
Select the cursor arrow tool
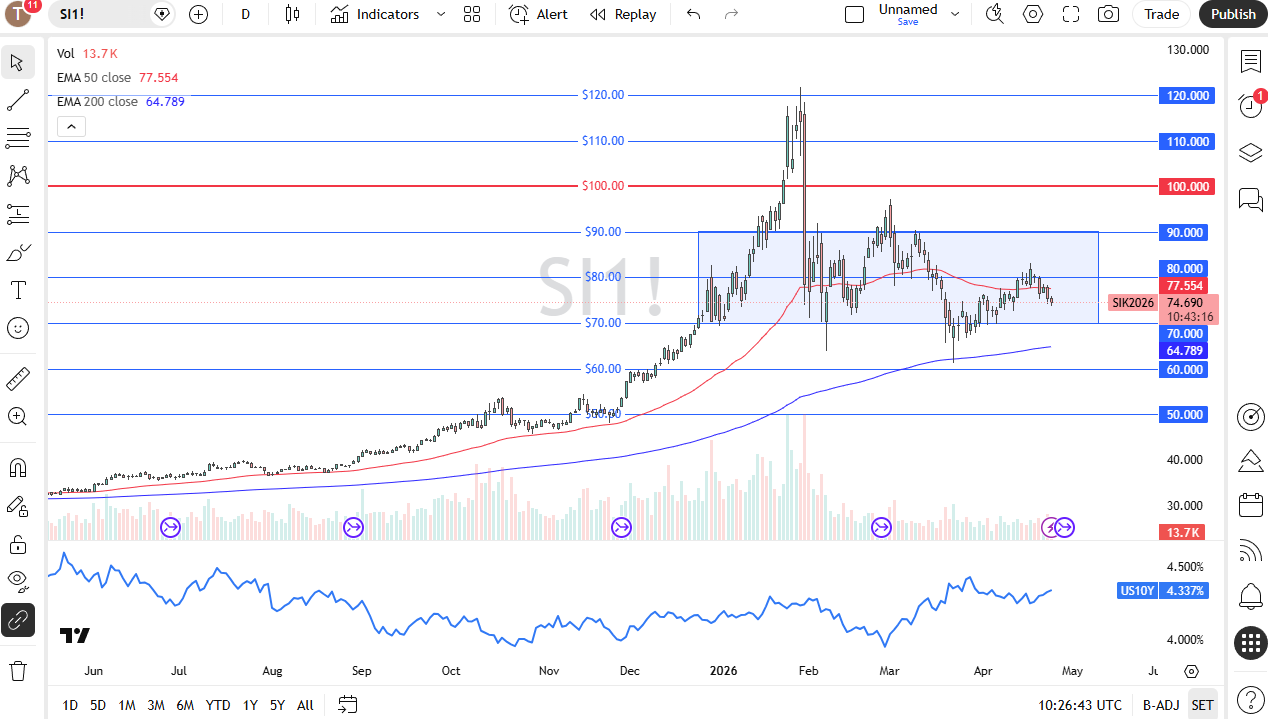tap(17, 62)
